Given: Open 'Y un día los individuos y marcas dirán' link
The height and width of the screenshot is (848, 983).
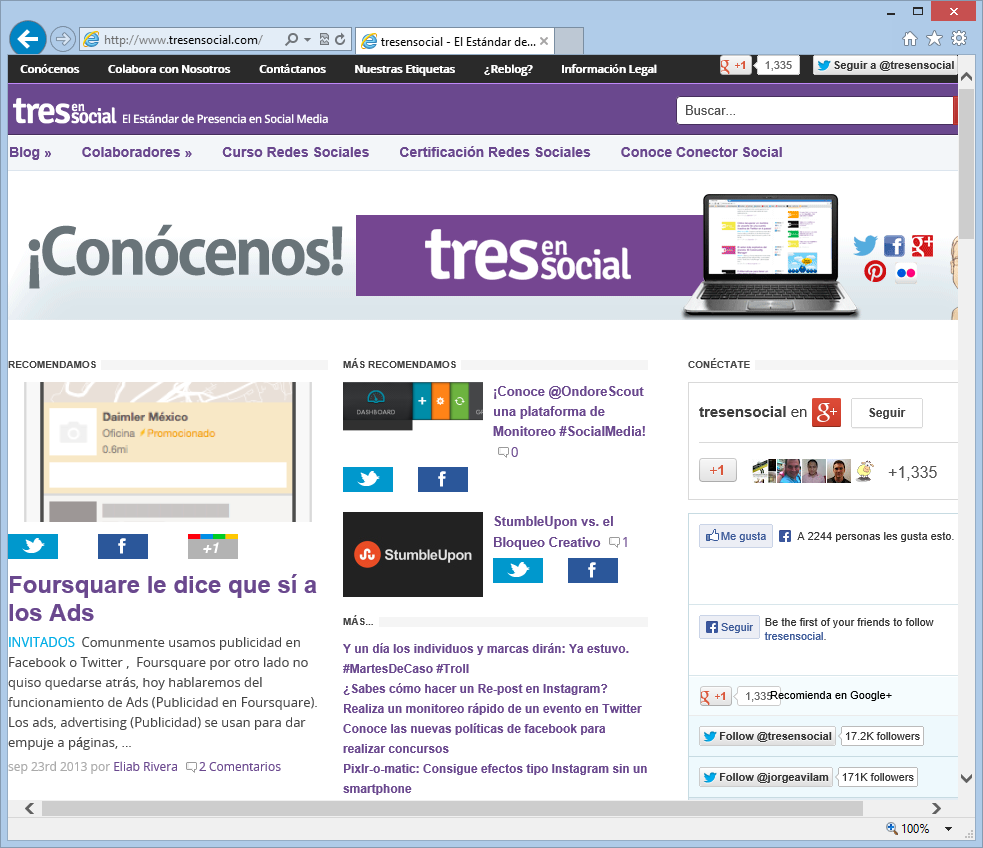Looking at the screenshot, I should pos(486,659).
